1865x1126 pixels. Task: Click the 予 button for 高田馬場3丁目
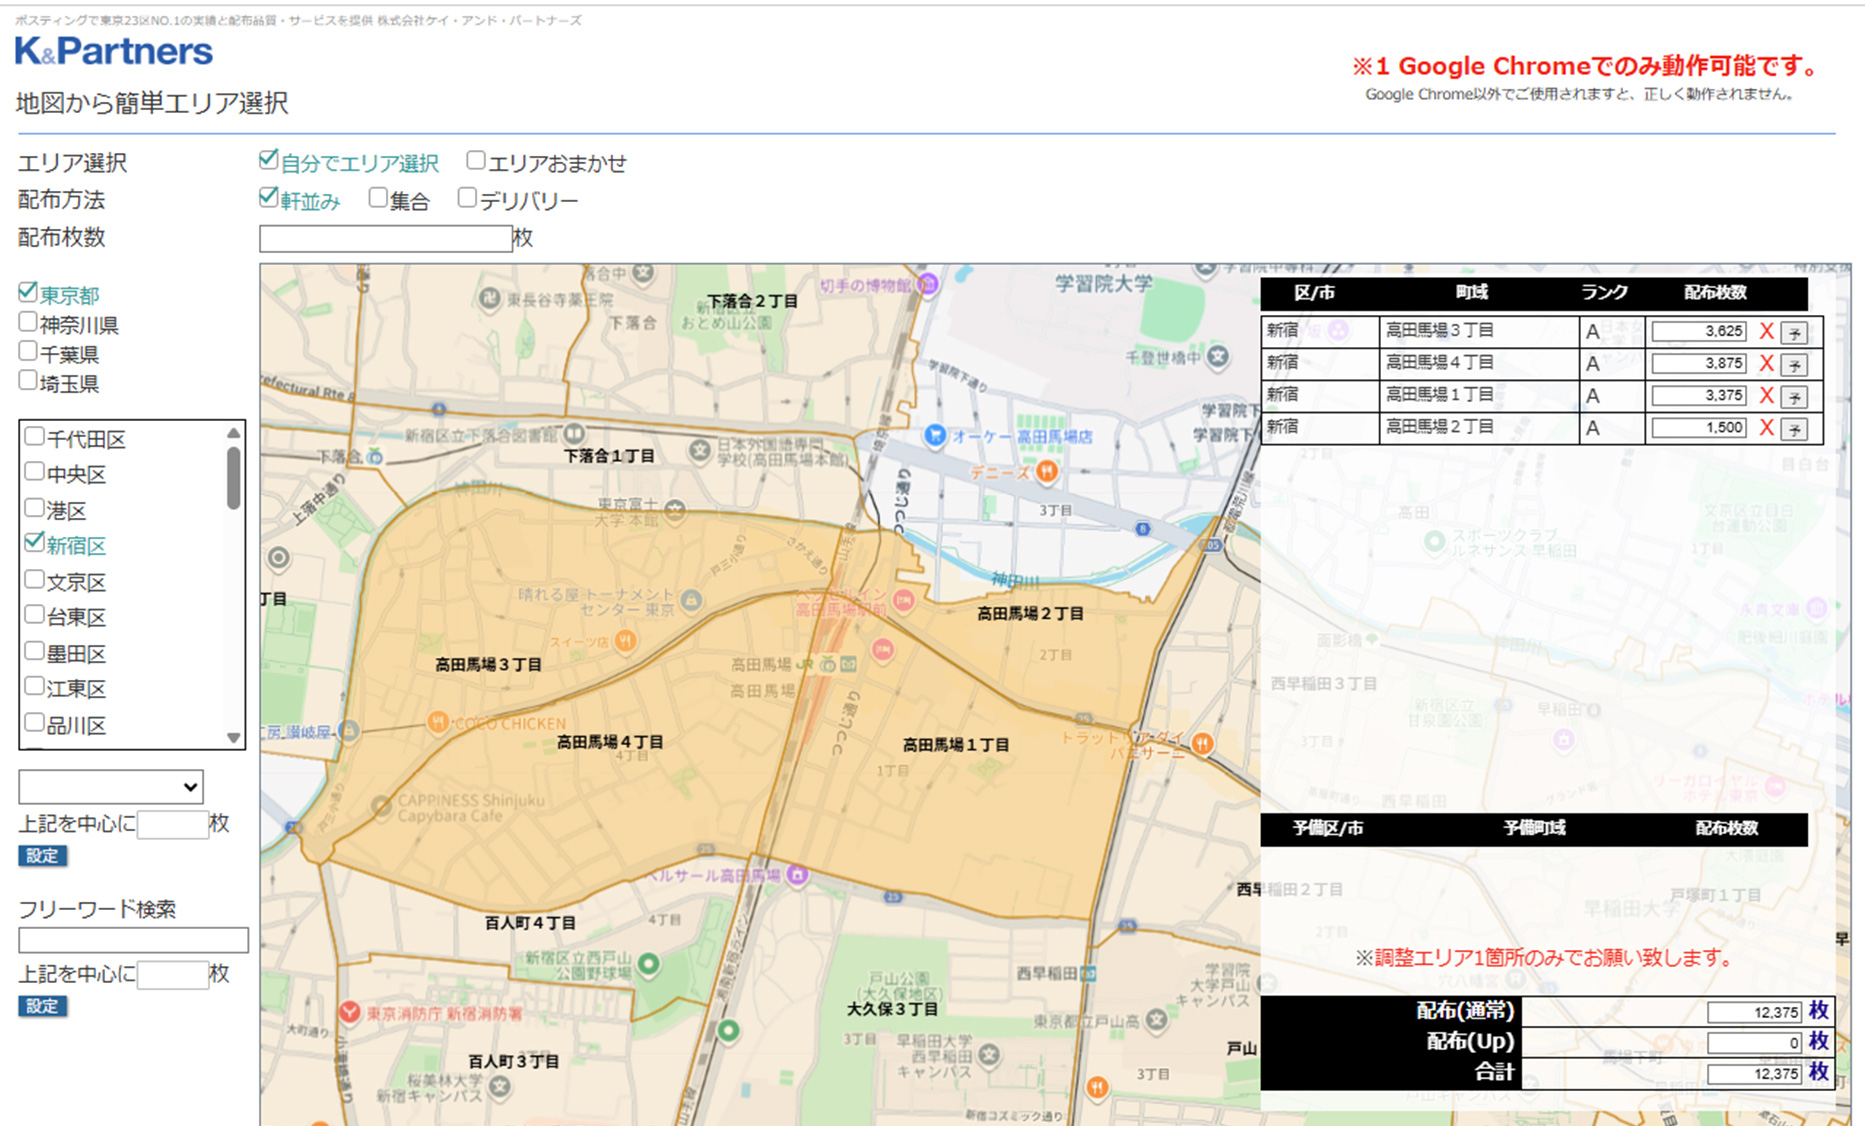[1794, 333]
